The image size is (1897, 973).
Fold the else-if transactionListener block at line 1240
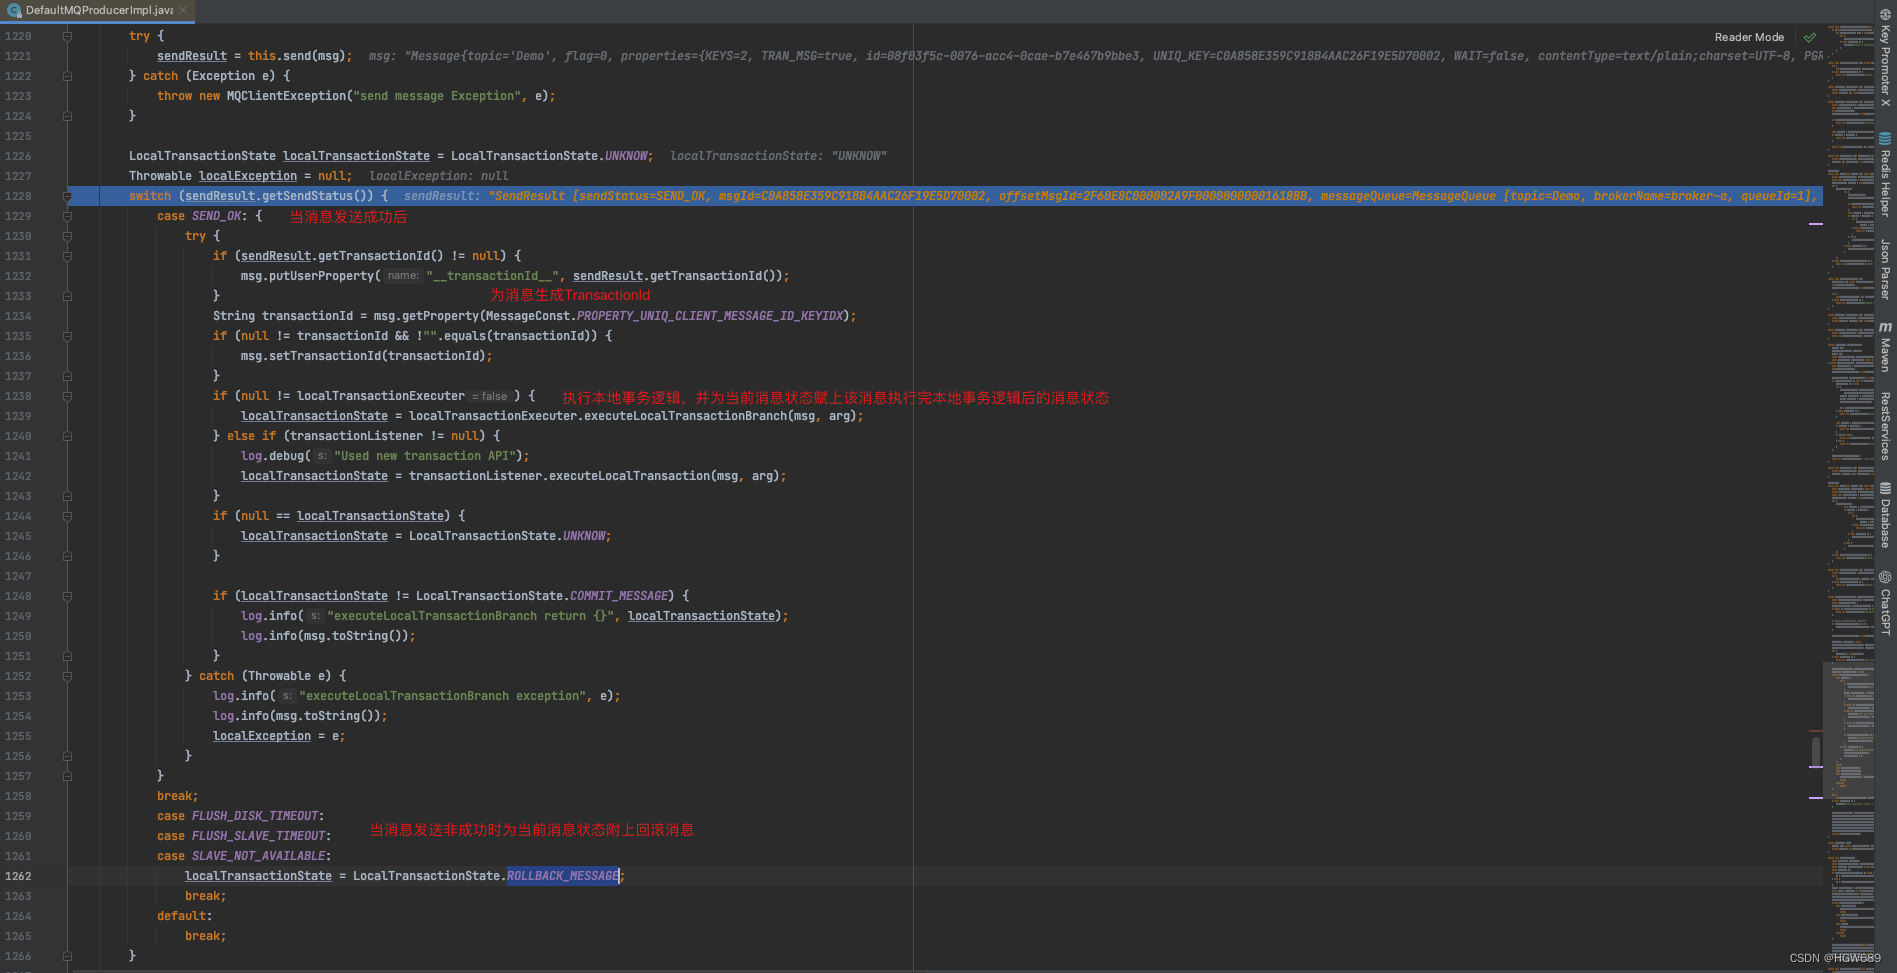point(67,436)
